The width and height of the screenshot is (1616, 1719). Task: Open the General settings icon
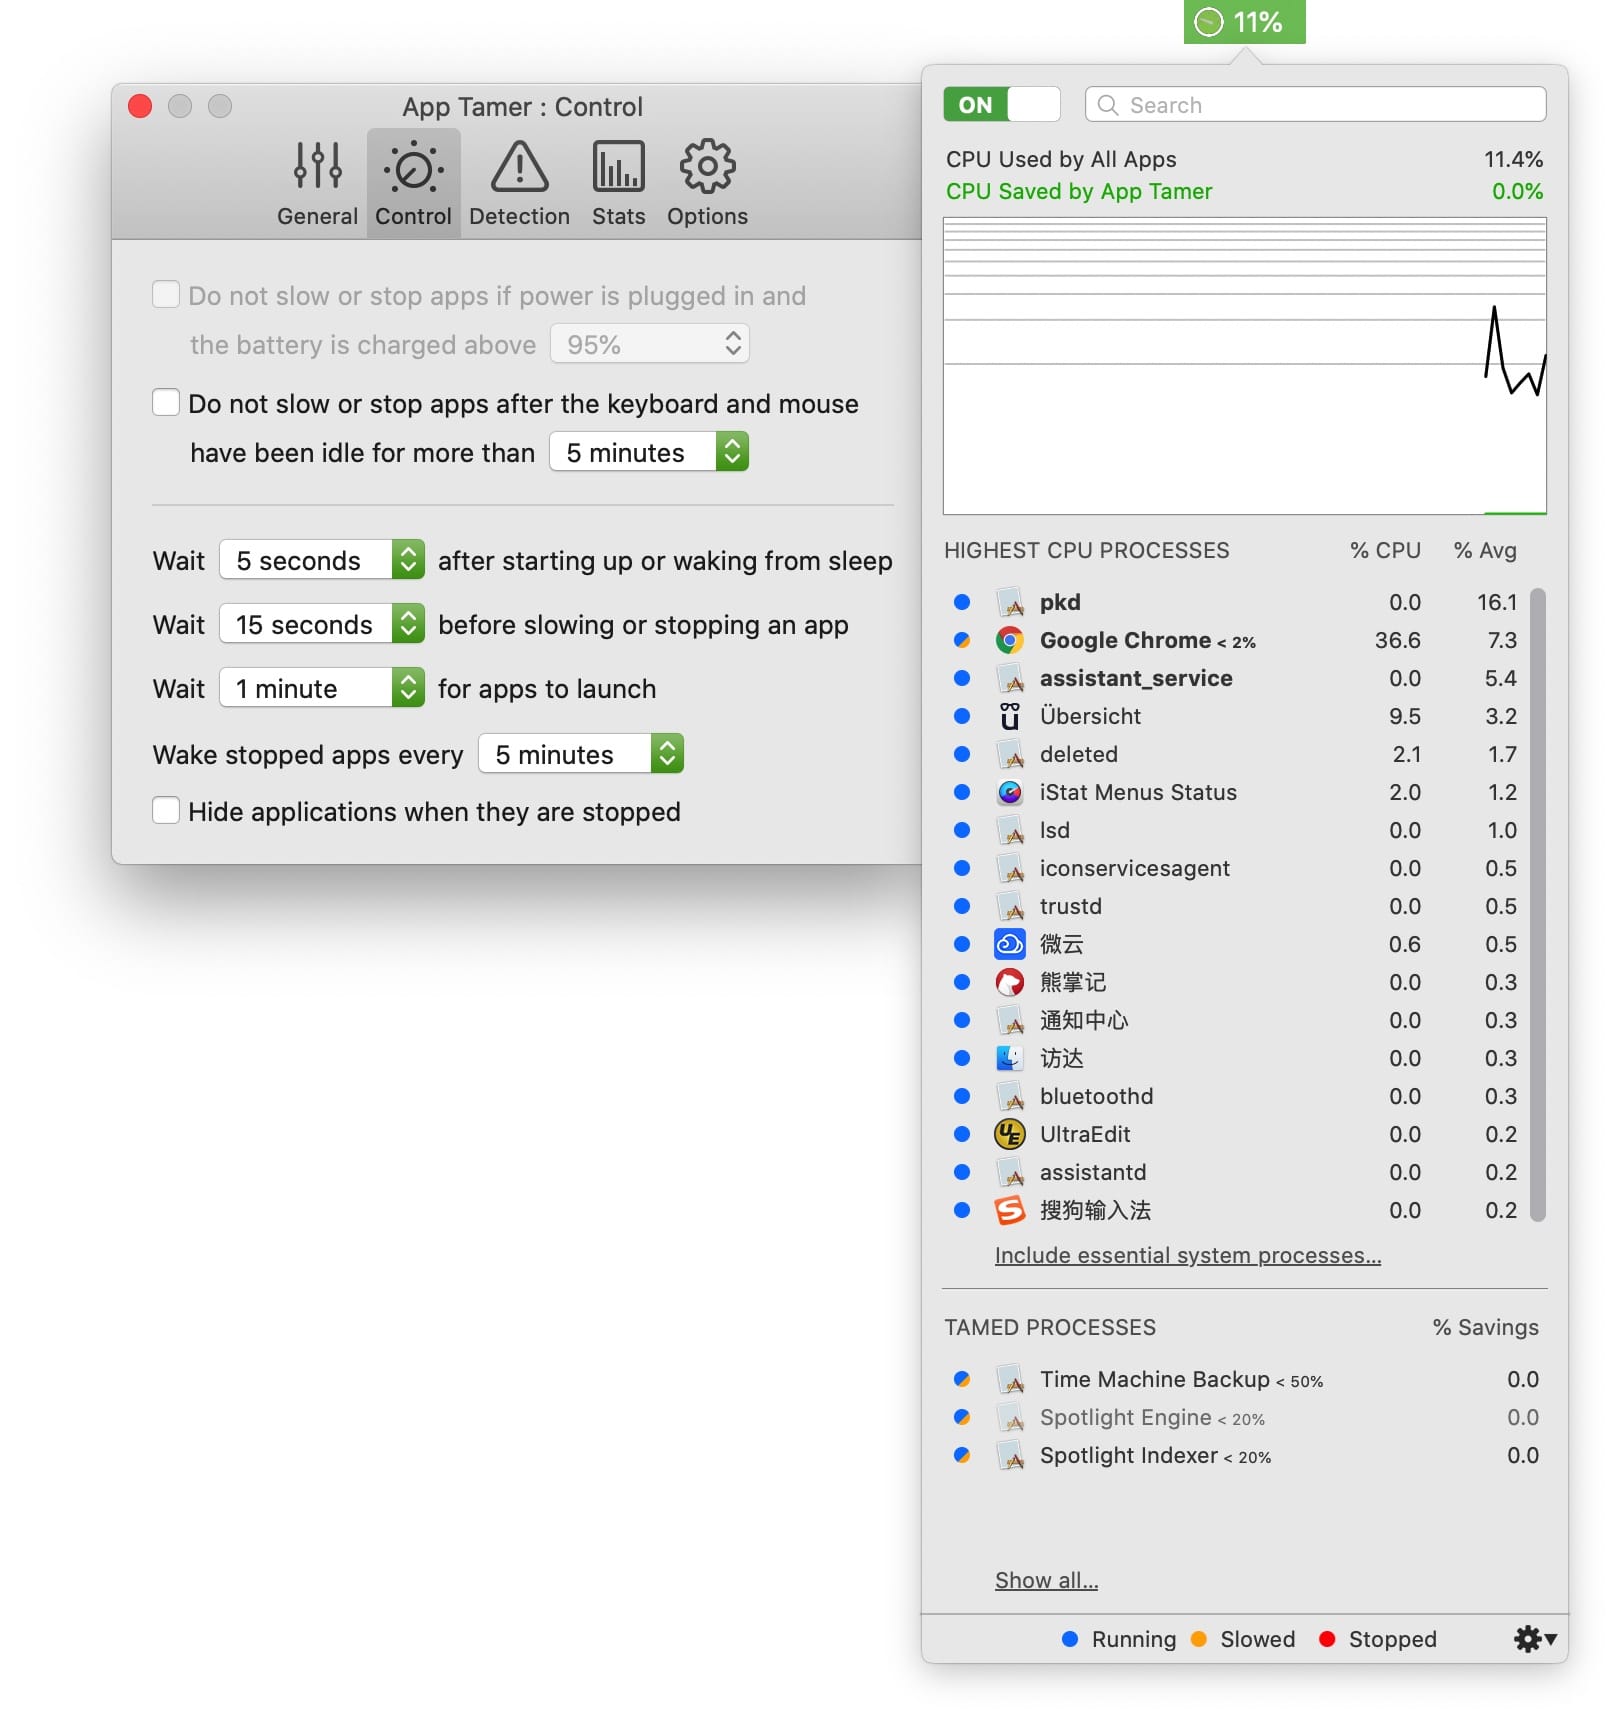pos(317,167)
